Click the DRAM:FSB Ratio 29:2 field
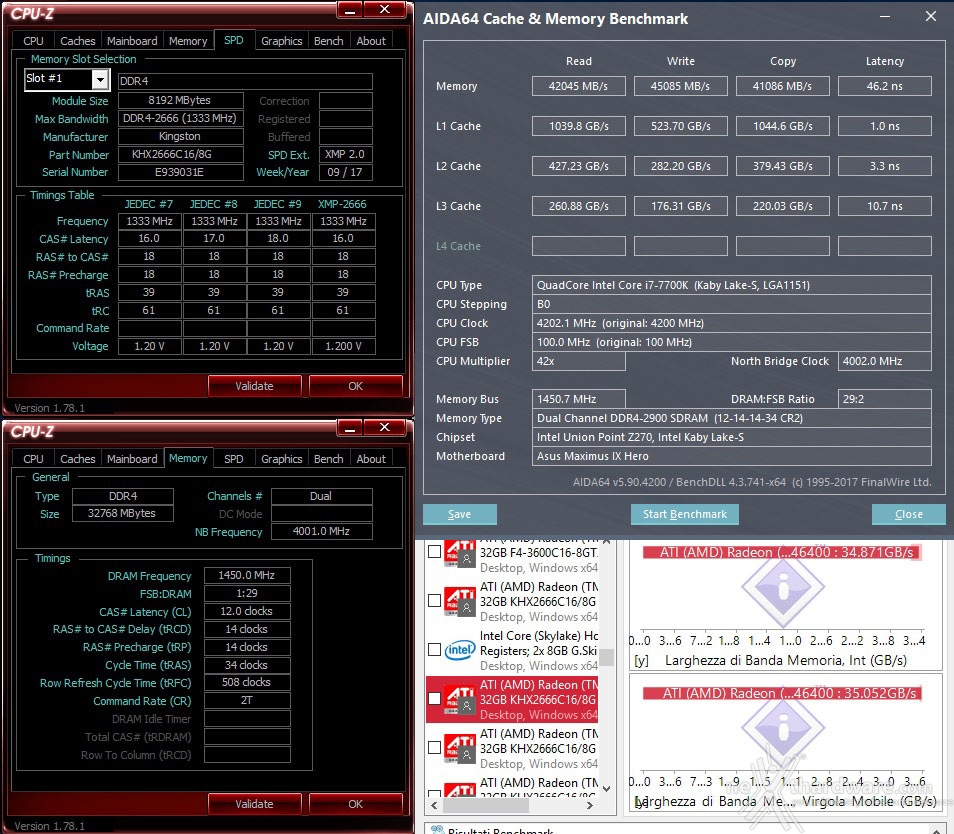Viewport: 954px width, 834px height. click(885, 399)
